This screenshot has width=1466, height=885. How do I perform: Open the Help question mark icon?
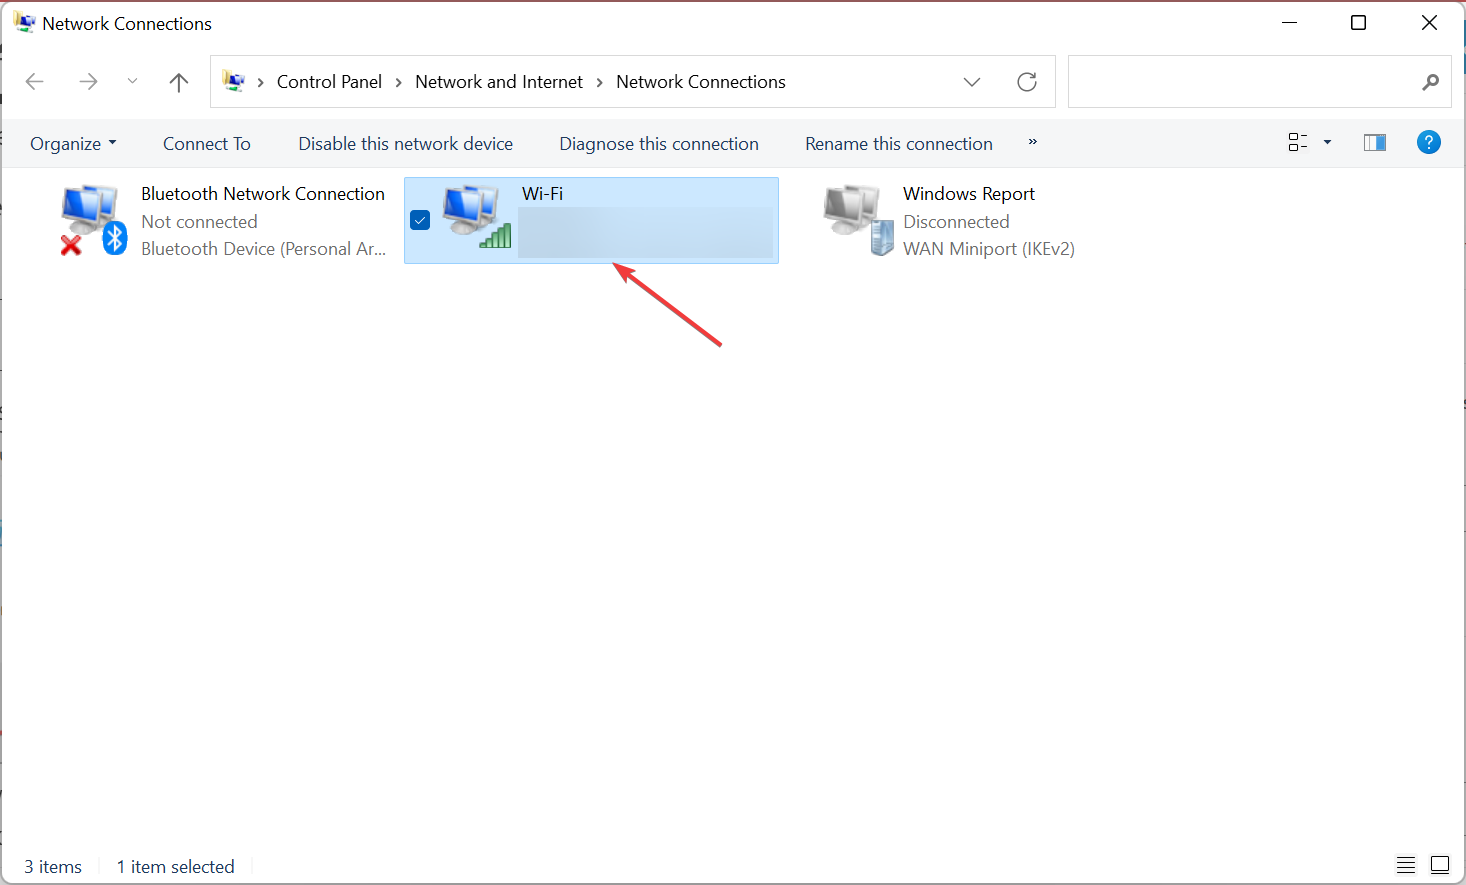pos(1428,143)
